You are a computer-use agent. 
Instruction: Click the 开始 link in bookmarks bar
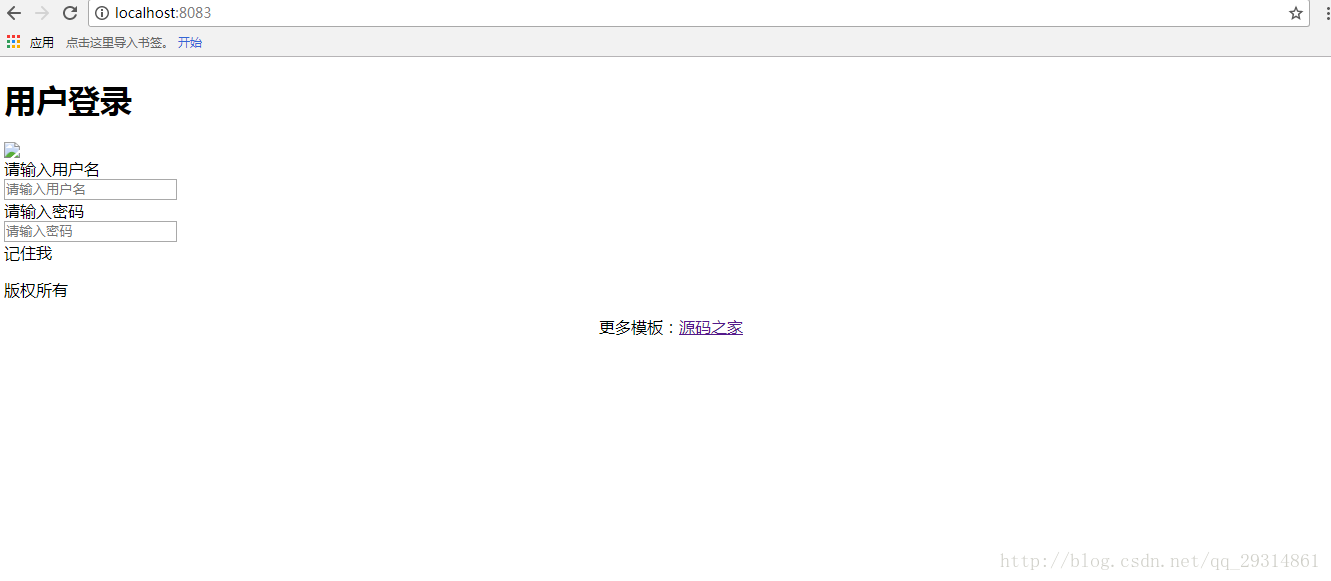click(190, 43)
